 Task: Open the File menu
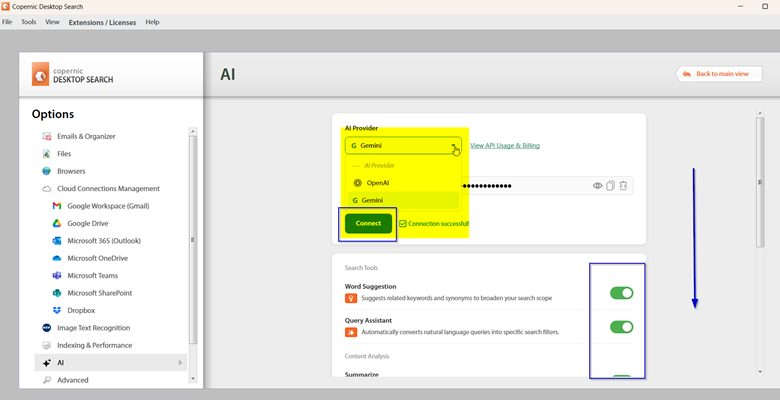pos(7,22)
